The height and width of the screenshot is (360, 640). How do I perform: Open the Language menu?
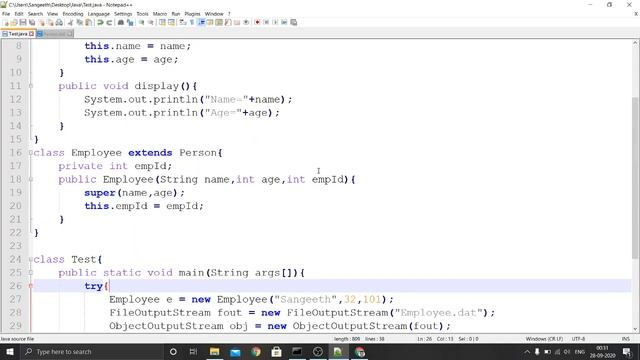click(98, 13)
